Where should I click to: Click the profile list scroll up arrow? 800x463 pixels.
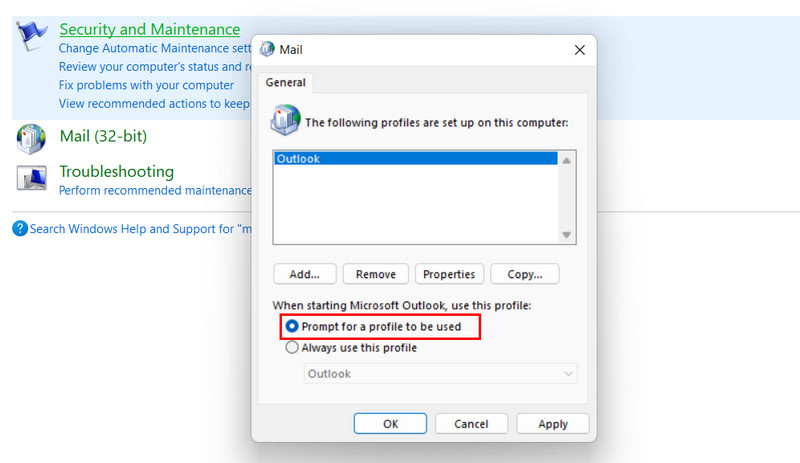566,161
